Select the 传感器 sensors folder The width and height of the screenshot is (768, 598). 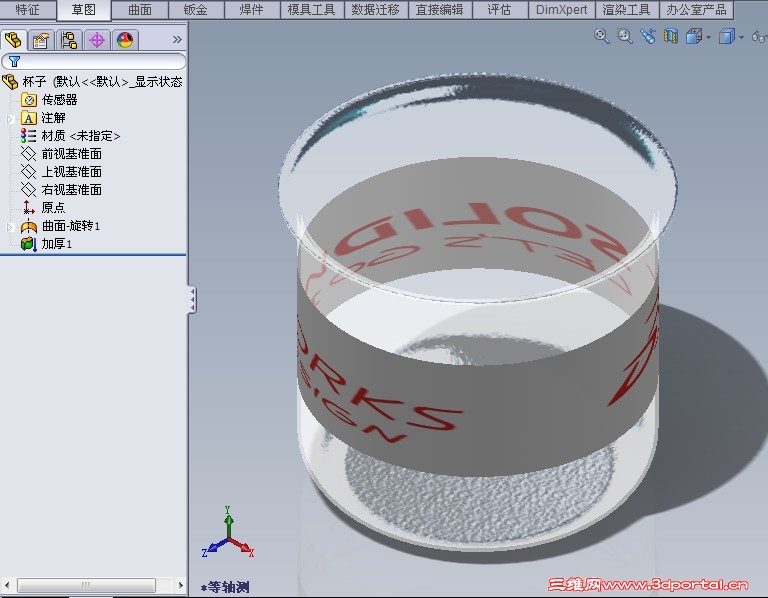point(49,99)
